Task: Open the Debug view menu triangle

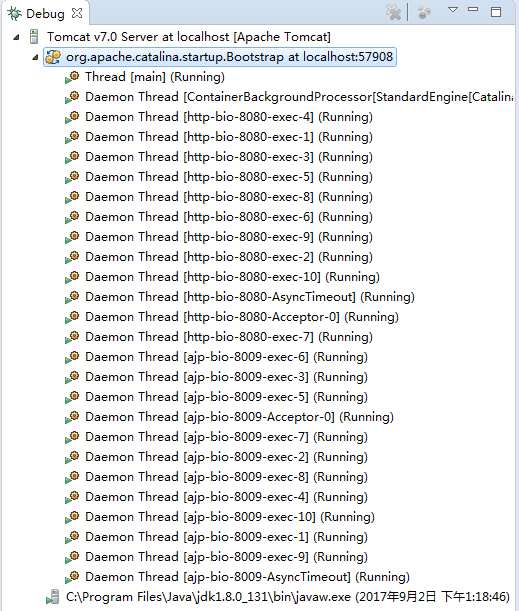Action: (452, 10)
